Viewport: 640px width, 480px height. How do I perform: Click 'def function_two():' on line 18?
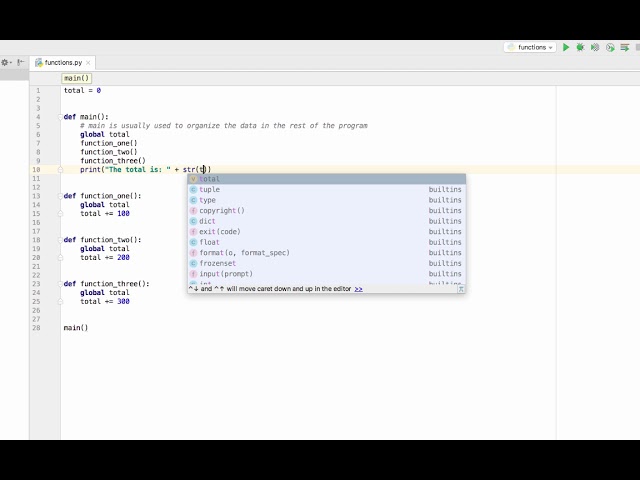tap(102, 240)
